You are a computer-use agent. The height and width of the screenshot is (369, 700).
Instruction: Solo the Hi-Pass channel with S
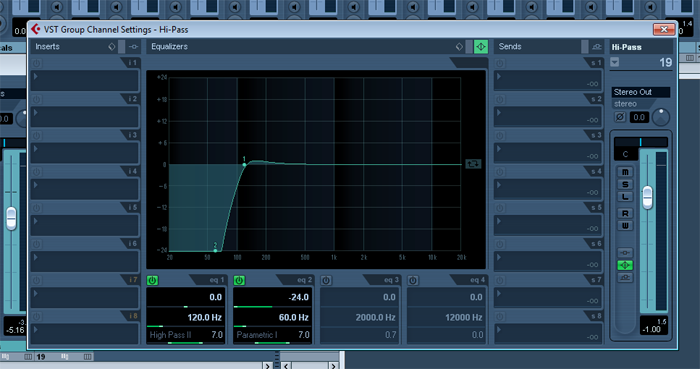[625, 184]
